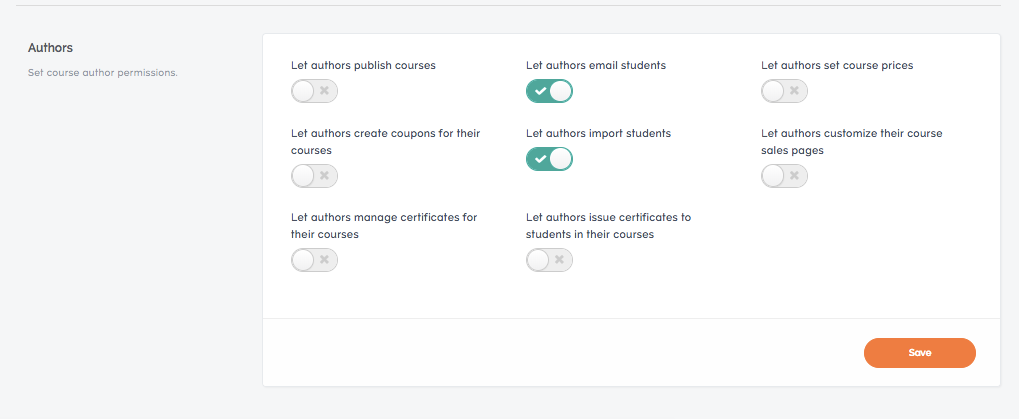Click the checkmark icon on email students toggle

click(539, 92)
